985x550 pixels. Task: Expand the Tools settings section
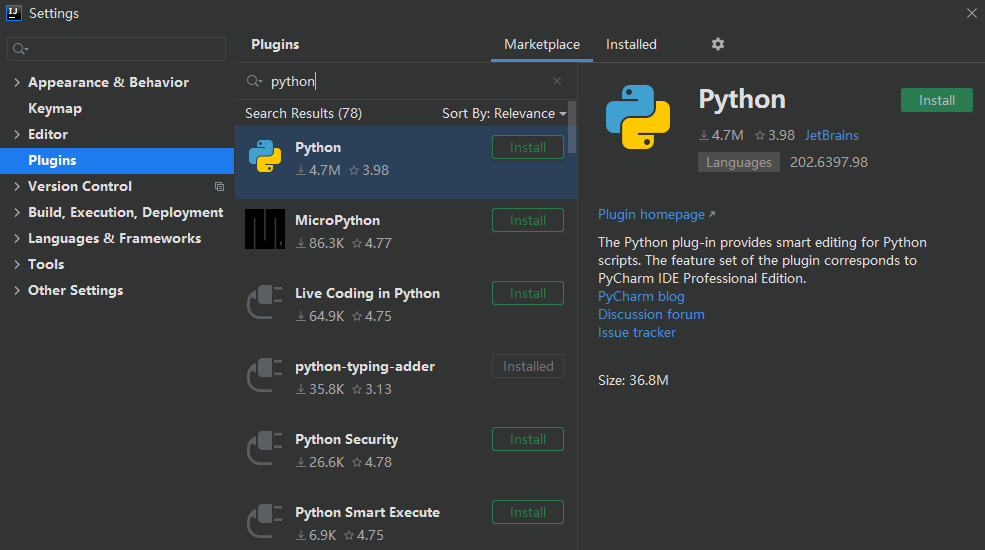[x=17, y=264]
